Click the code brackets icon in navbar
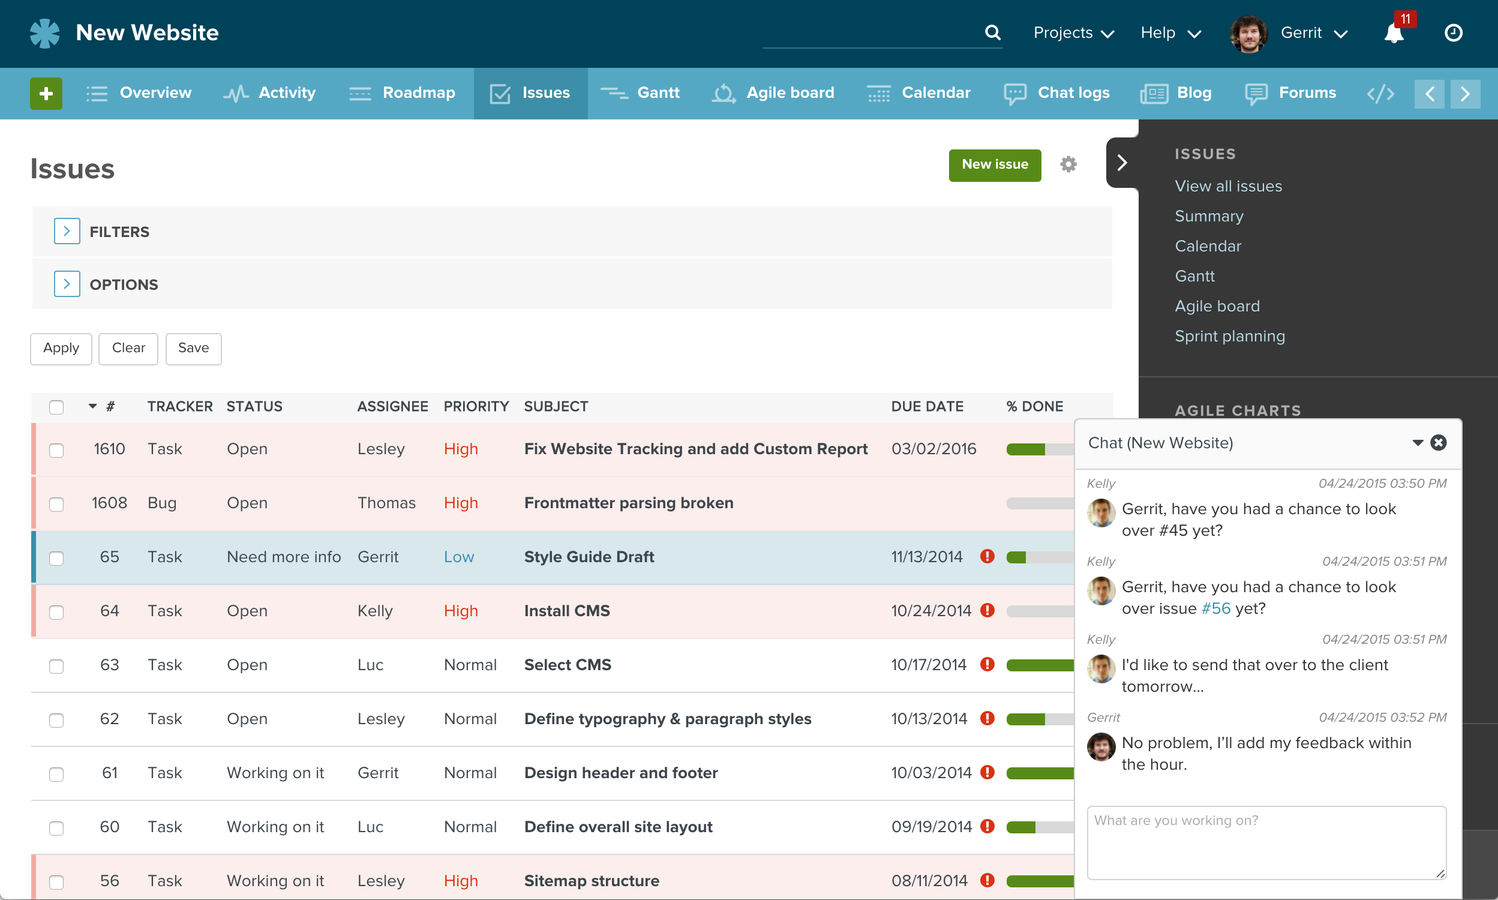This screenshot has width=1498, height=900. (1380, 93)
